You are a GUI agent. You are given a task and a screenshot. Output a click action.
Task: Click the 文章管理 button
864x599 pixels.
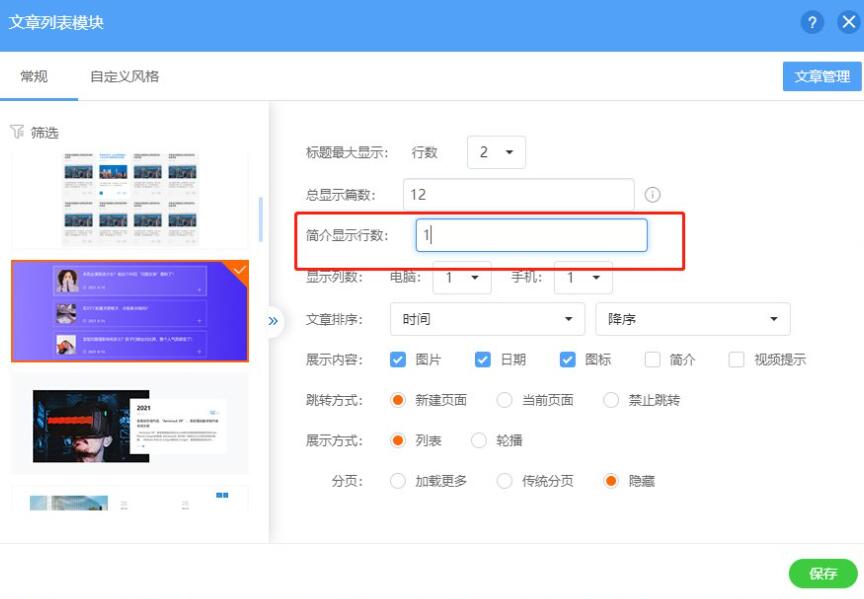[821, 76]
